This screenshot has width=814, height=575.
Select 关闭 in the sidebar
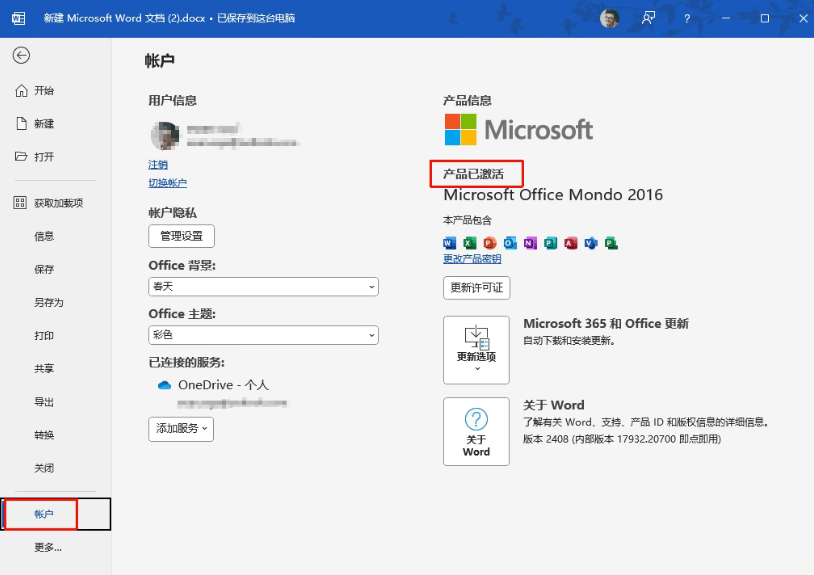click(x=44, y=468)
